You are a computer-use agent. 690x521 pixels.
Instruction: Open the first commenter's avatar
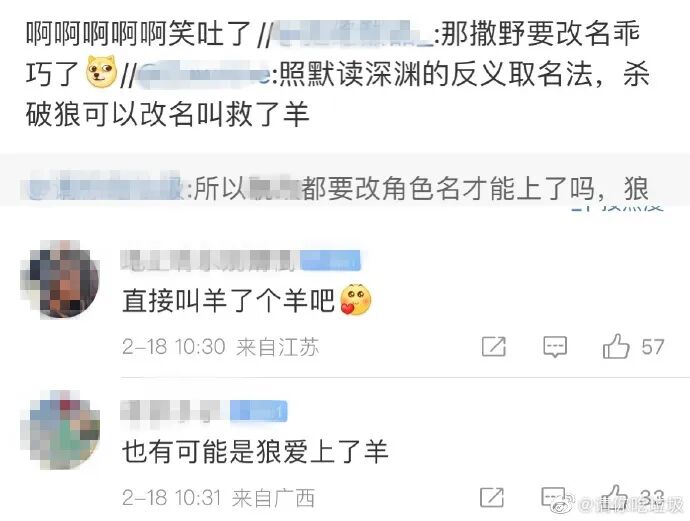[x=60, y=279]
